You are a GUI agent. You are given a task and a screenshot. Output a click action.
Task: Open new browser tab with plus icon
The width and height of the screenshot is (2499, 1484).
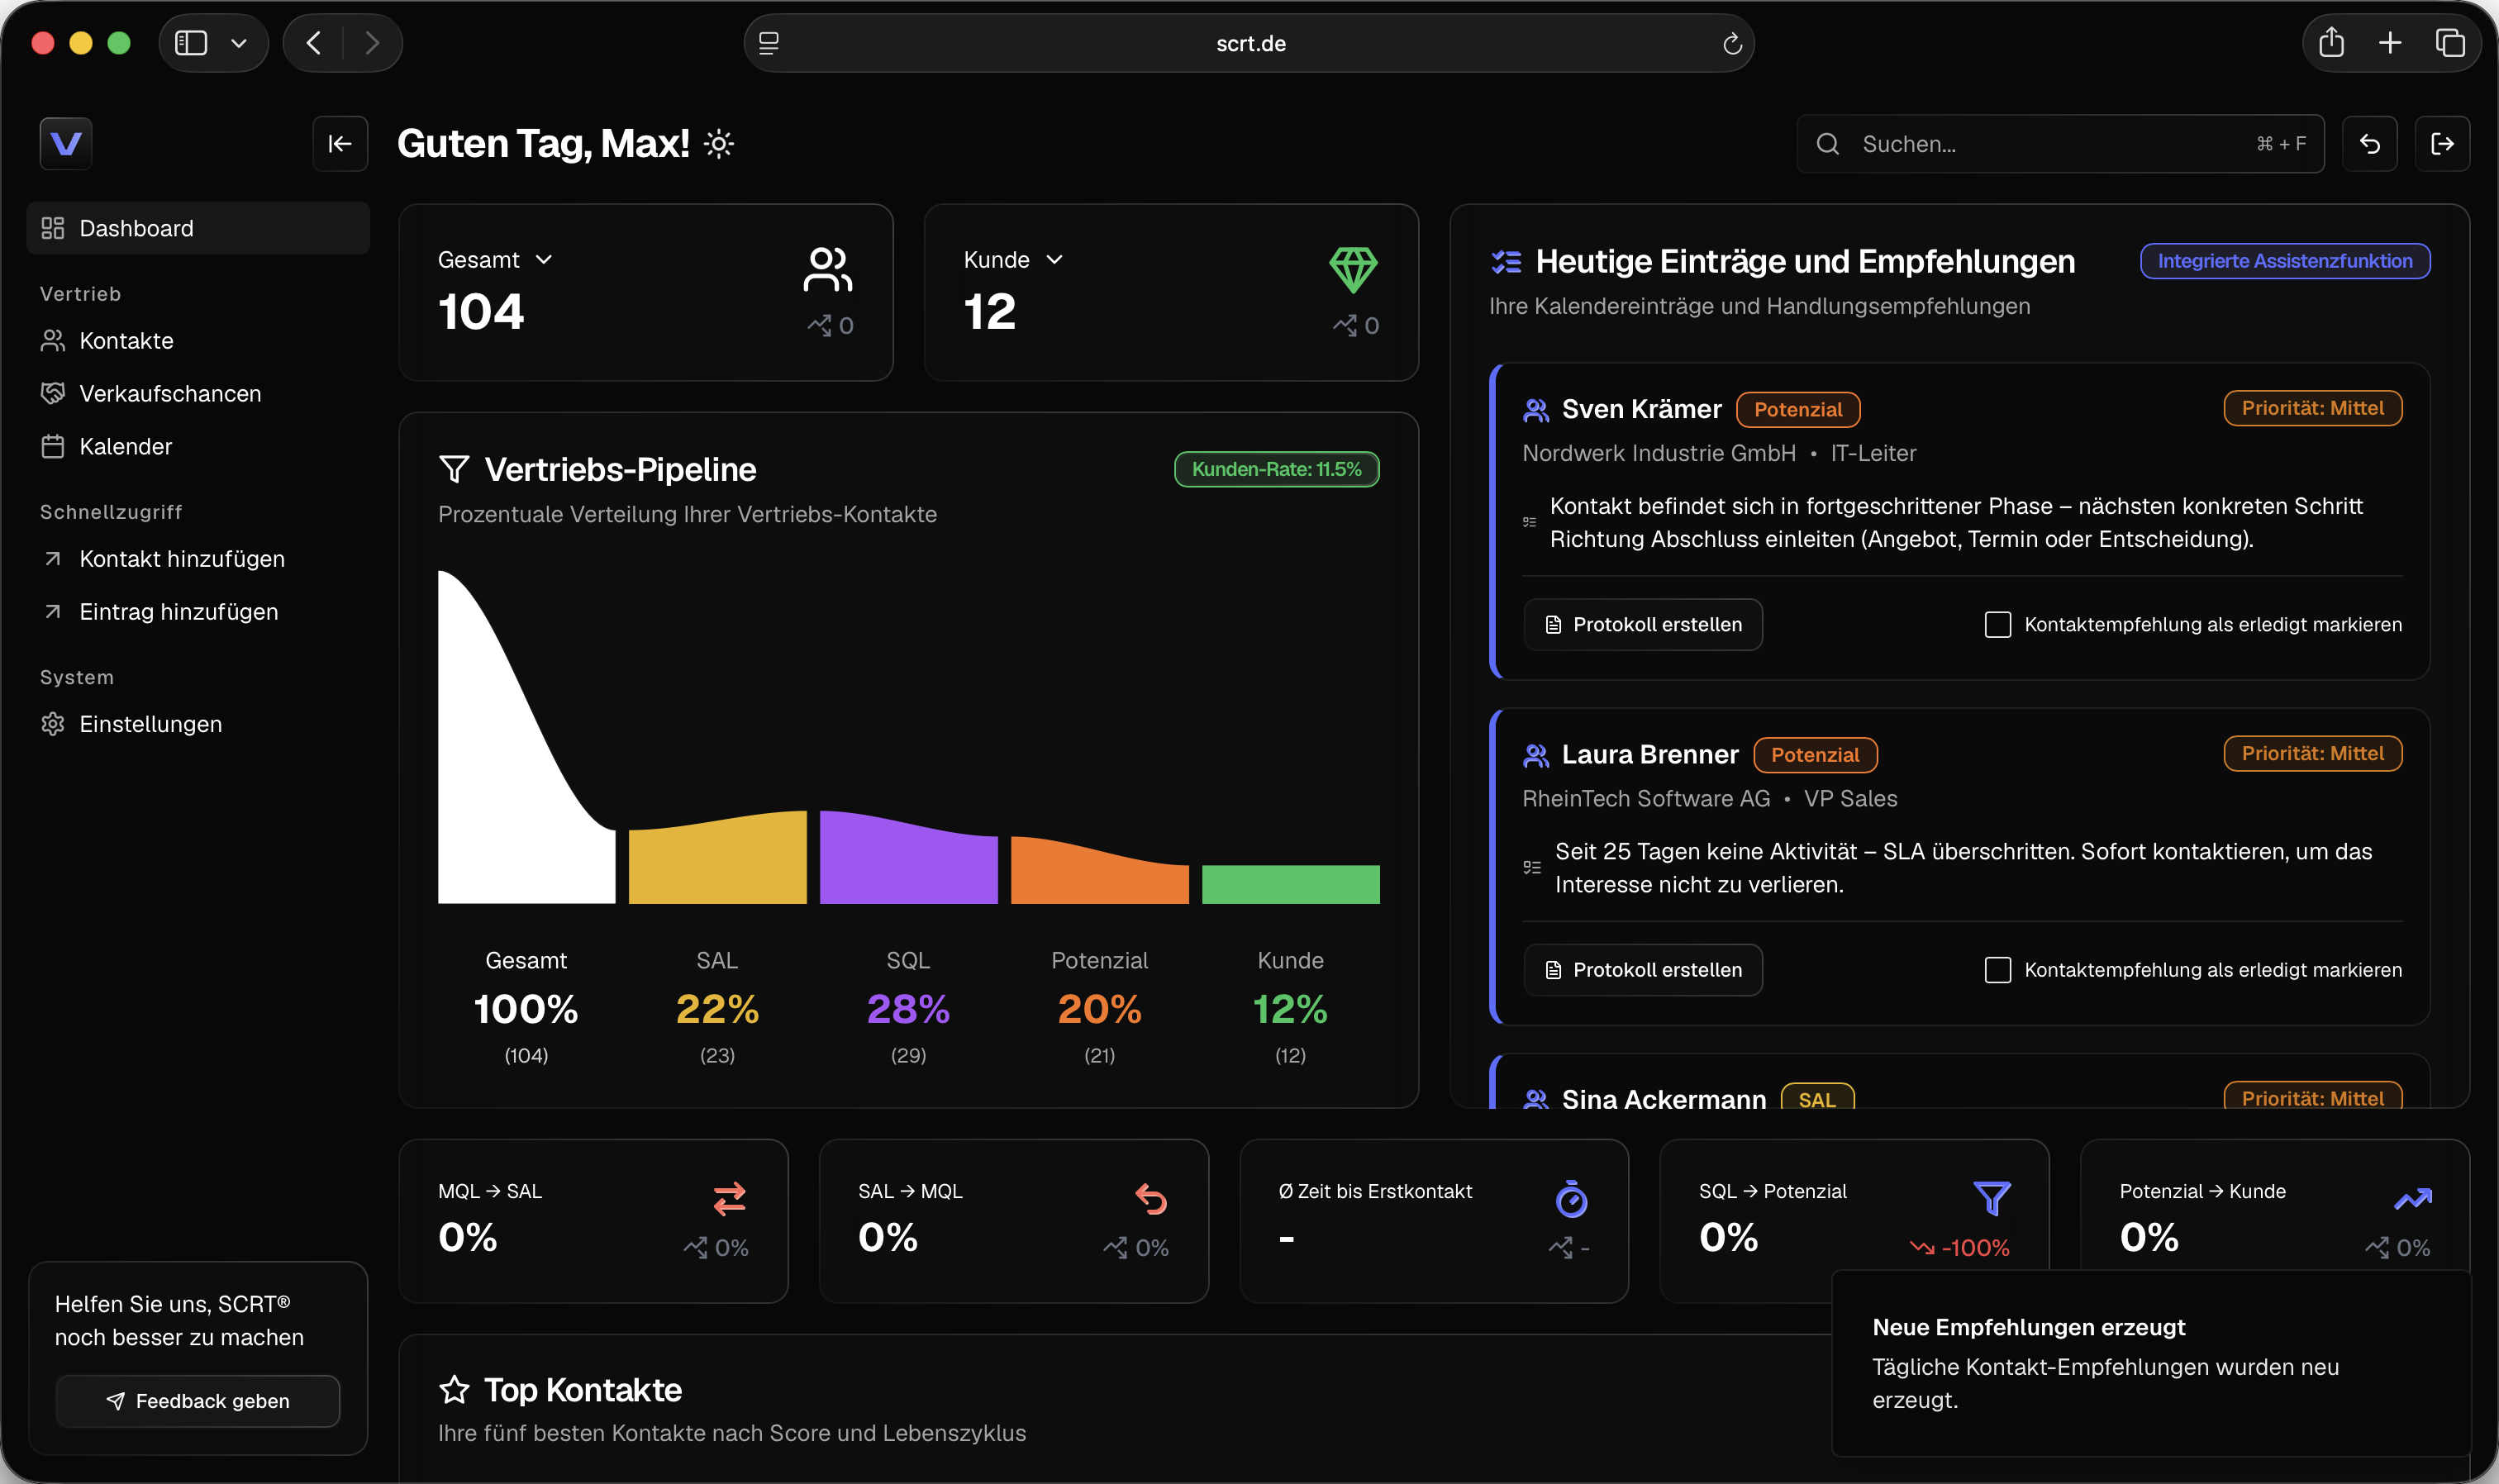tap(2390, 43)
